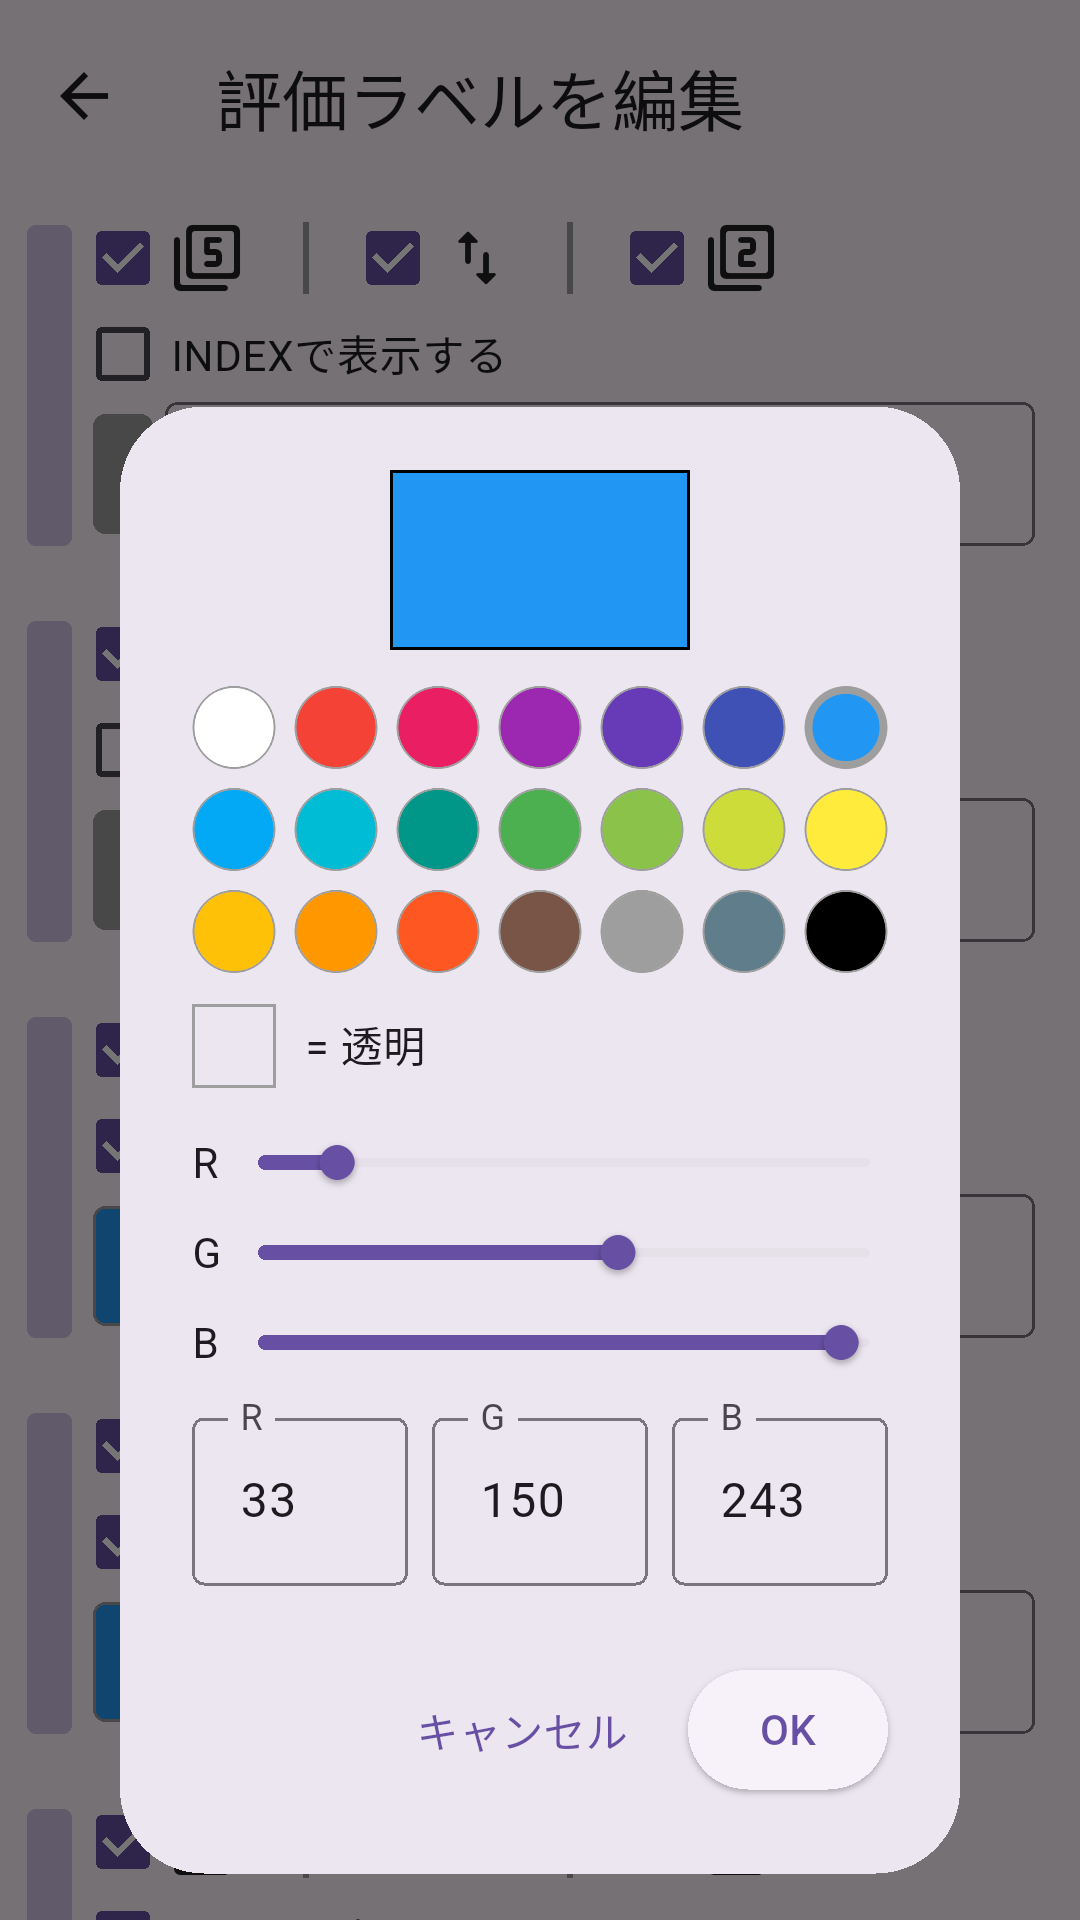
Task: Choose the red color swatch
Action: [x=335, y=728]
